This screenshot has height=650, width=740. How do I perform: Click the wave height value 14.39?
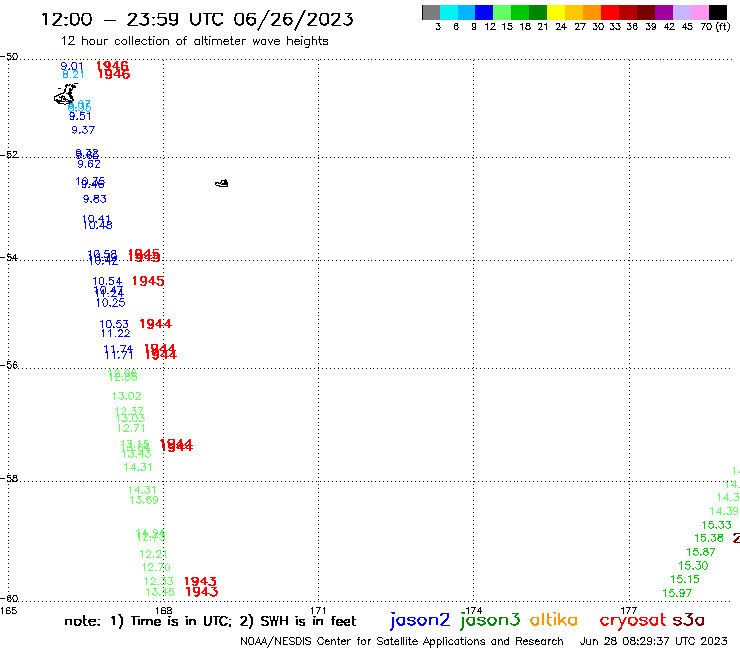point(724,511)
